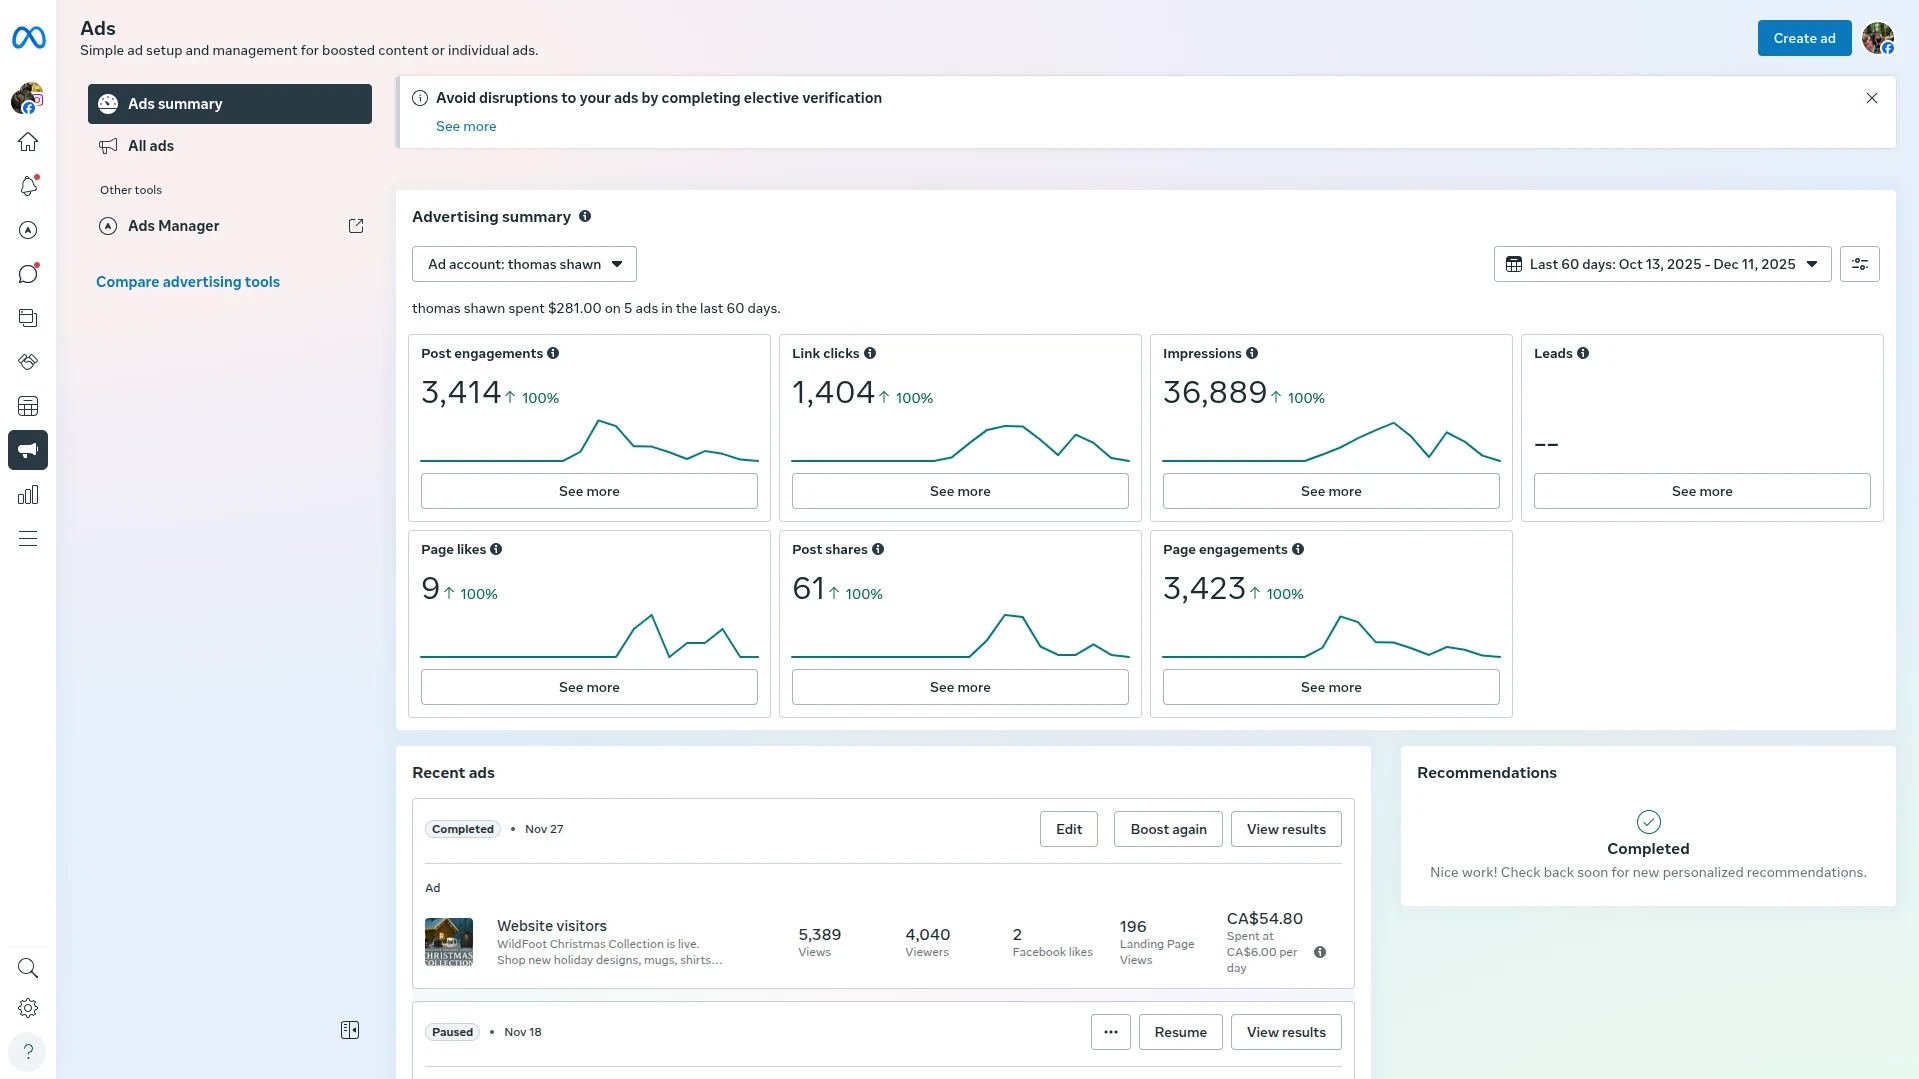
Task: Click Compare advertising tools link
Action: 188,282
